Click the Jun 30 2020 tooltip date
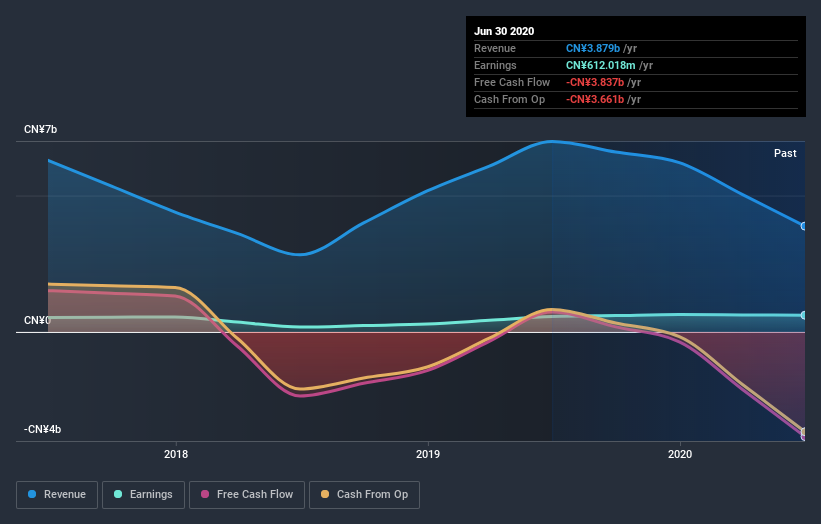Screen dimensions: 821x524 click(504, 31)
